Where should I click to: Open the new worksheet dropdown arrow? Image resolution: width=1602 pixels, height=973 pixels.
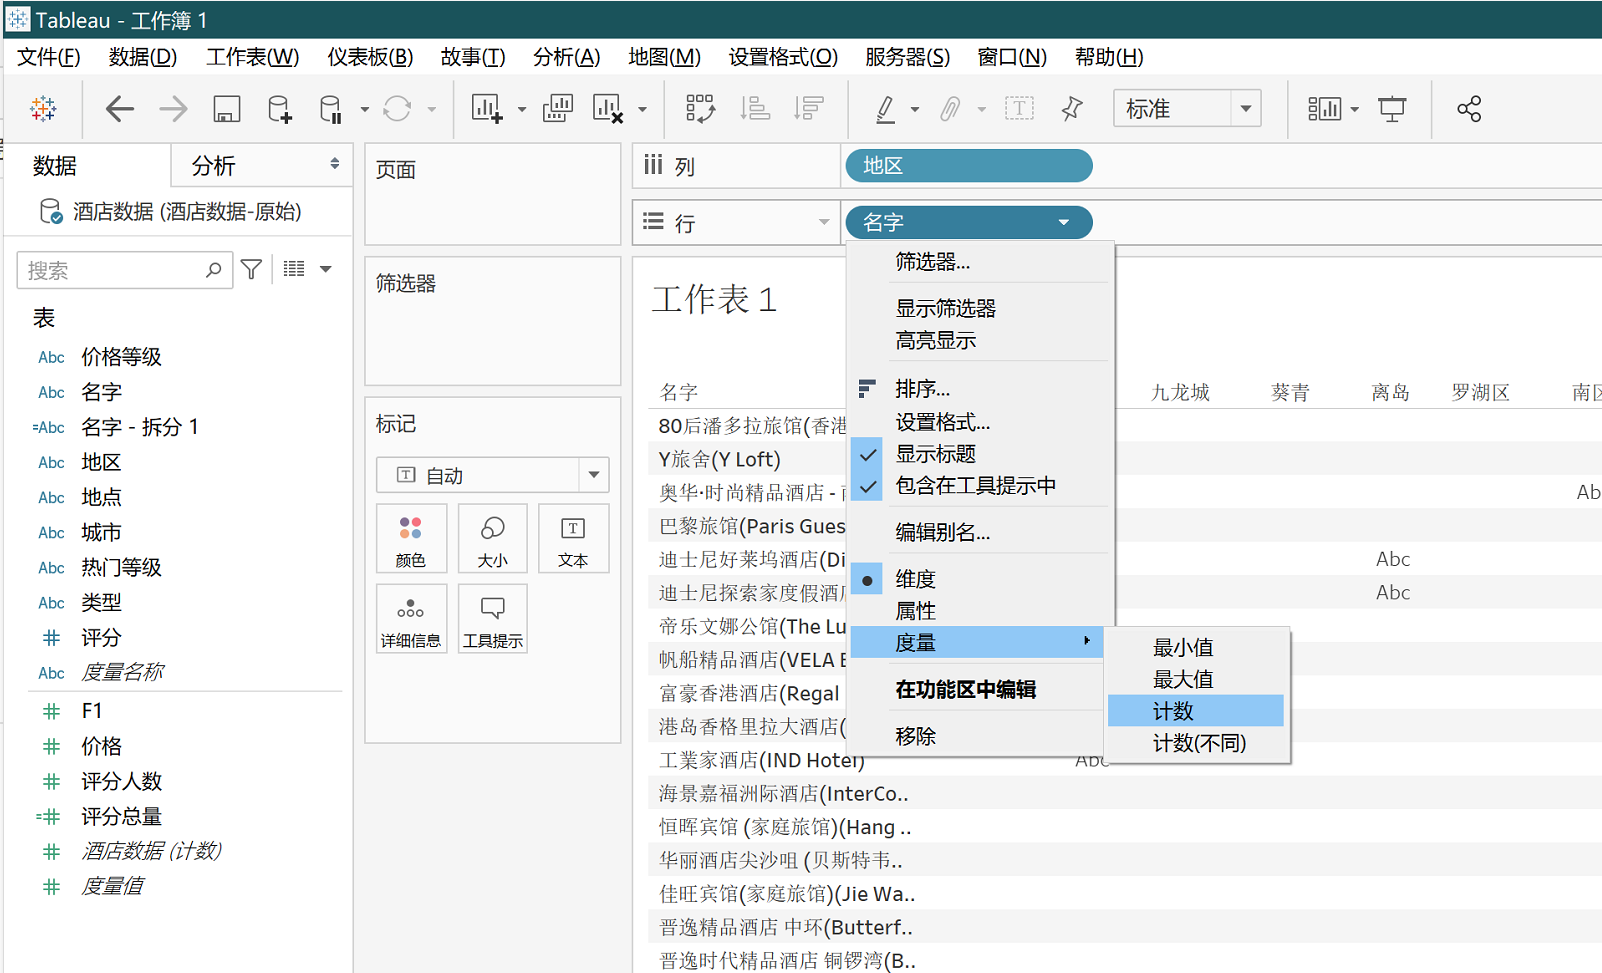(x=522, y=109)
